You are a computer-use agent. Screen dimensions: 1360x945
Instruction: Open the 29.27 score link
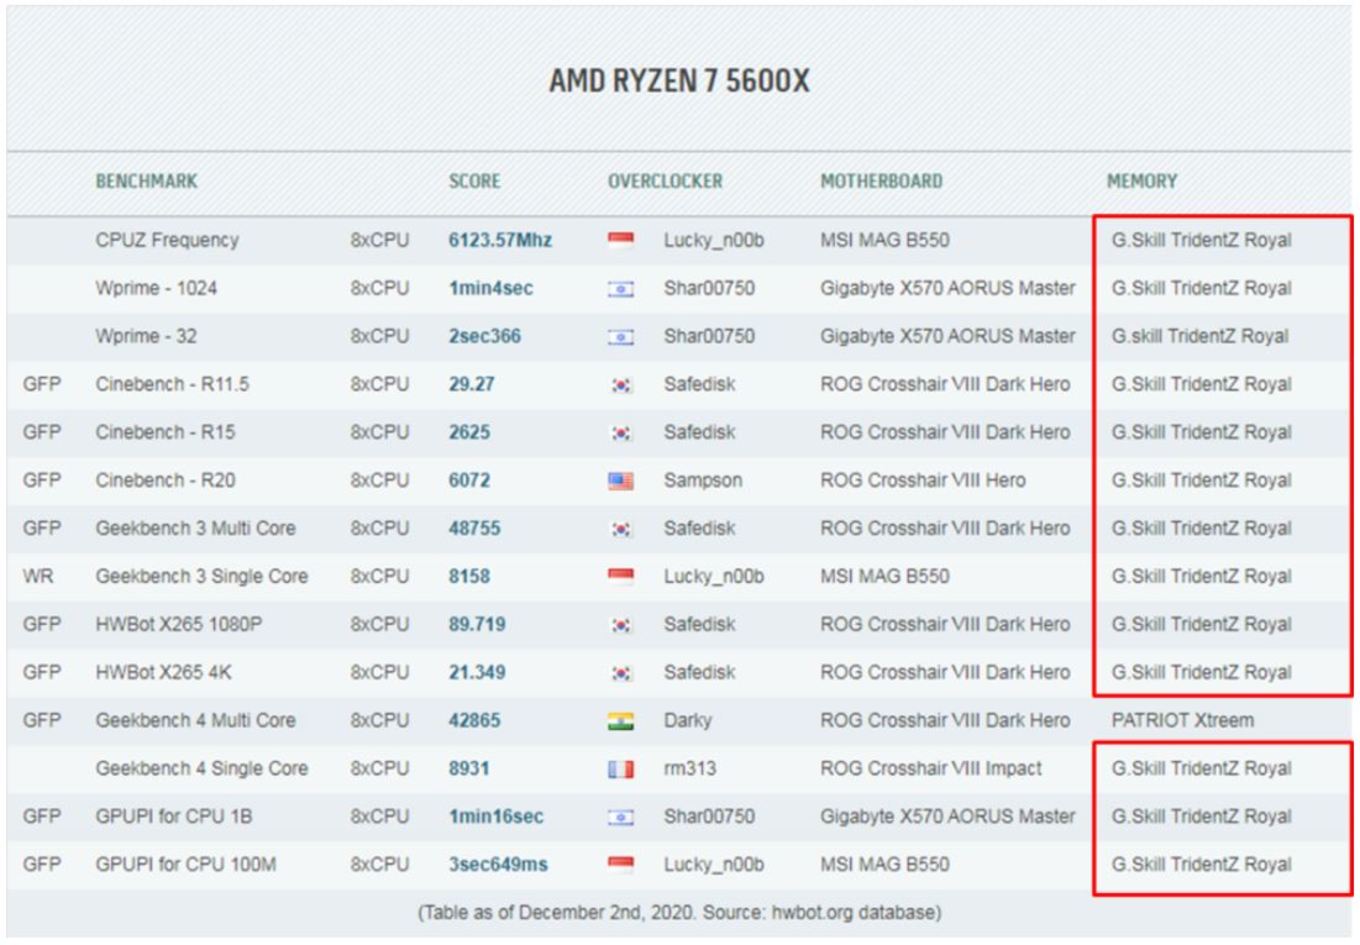pos(472,384)
